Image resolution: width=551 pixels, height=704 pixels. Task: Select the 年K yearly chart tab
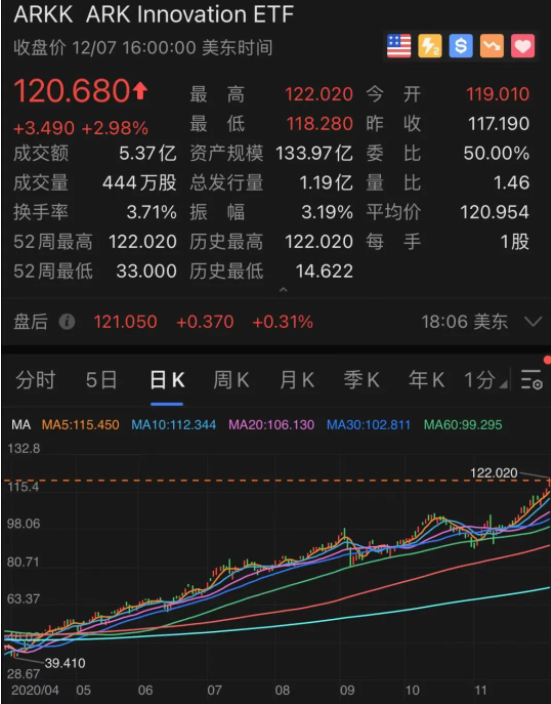(x=426, y=380)
